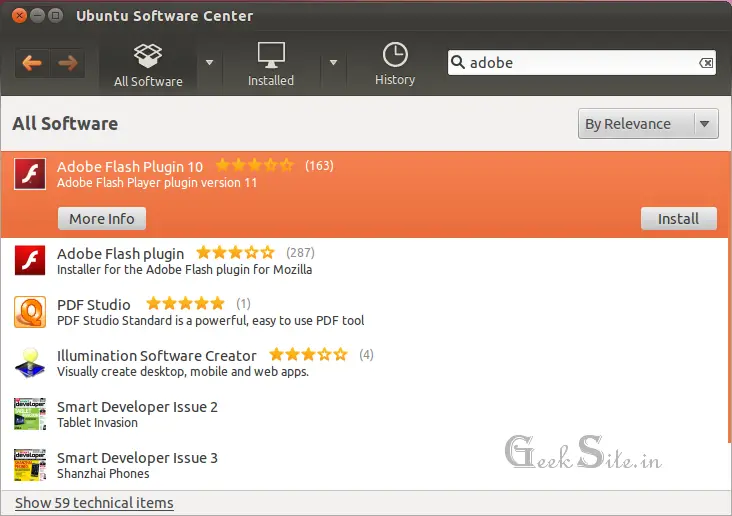Select the Illumination Software Creator result
The width and height of the screenshot is (732, 516).
click(366, 363)
